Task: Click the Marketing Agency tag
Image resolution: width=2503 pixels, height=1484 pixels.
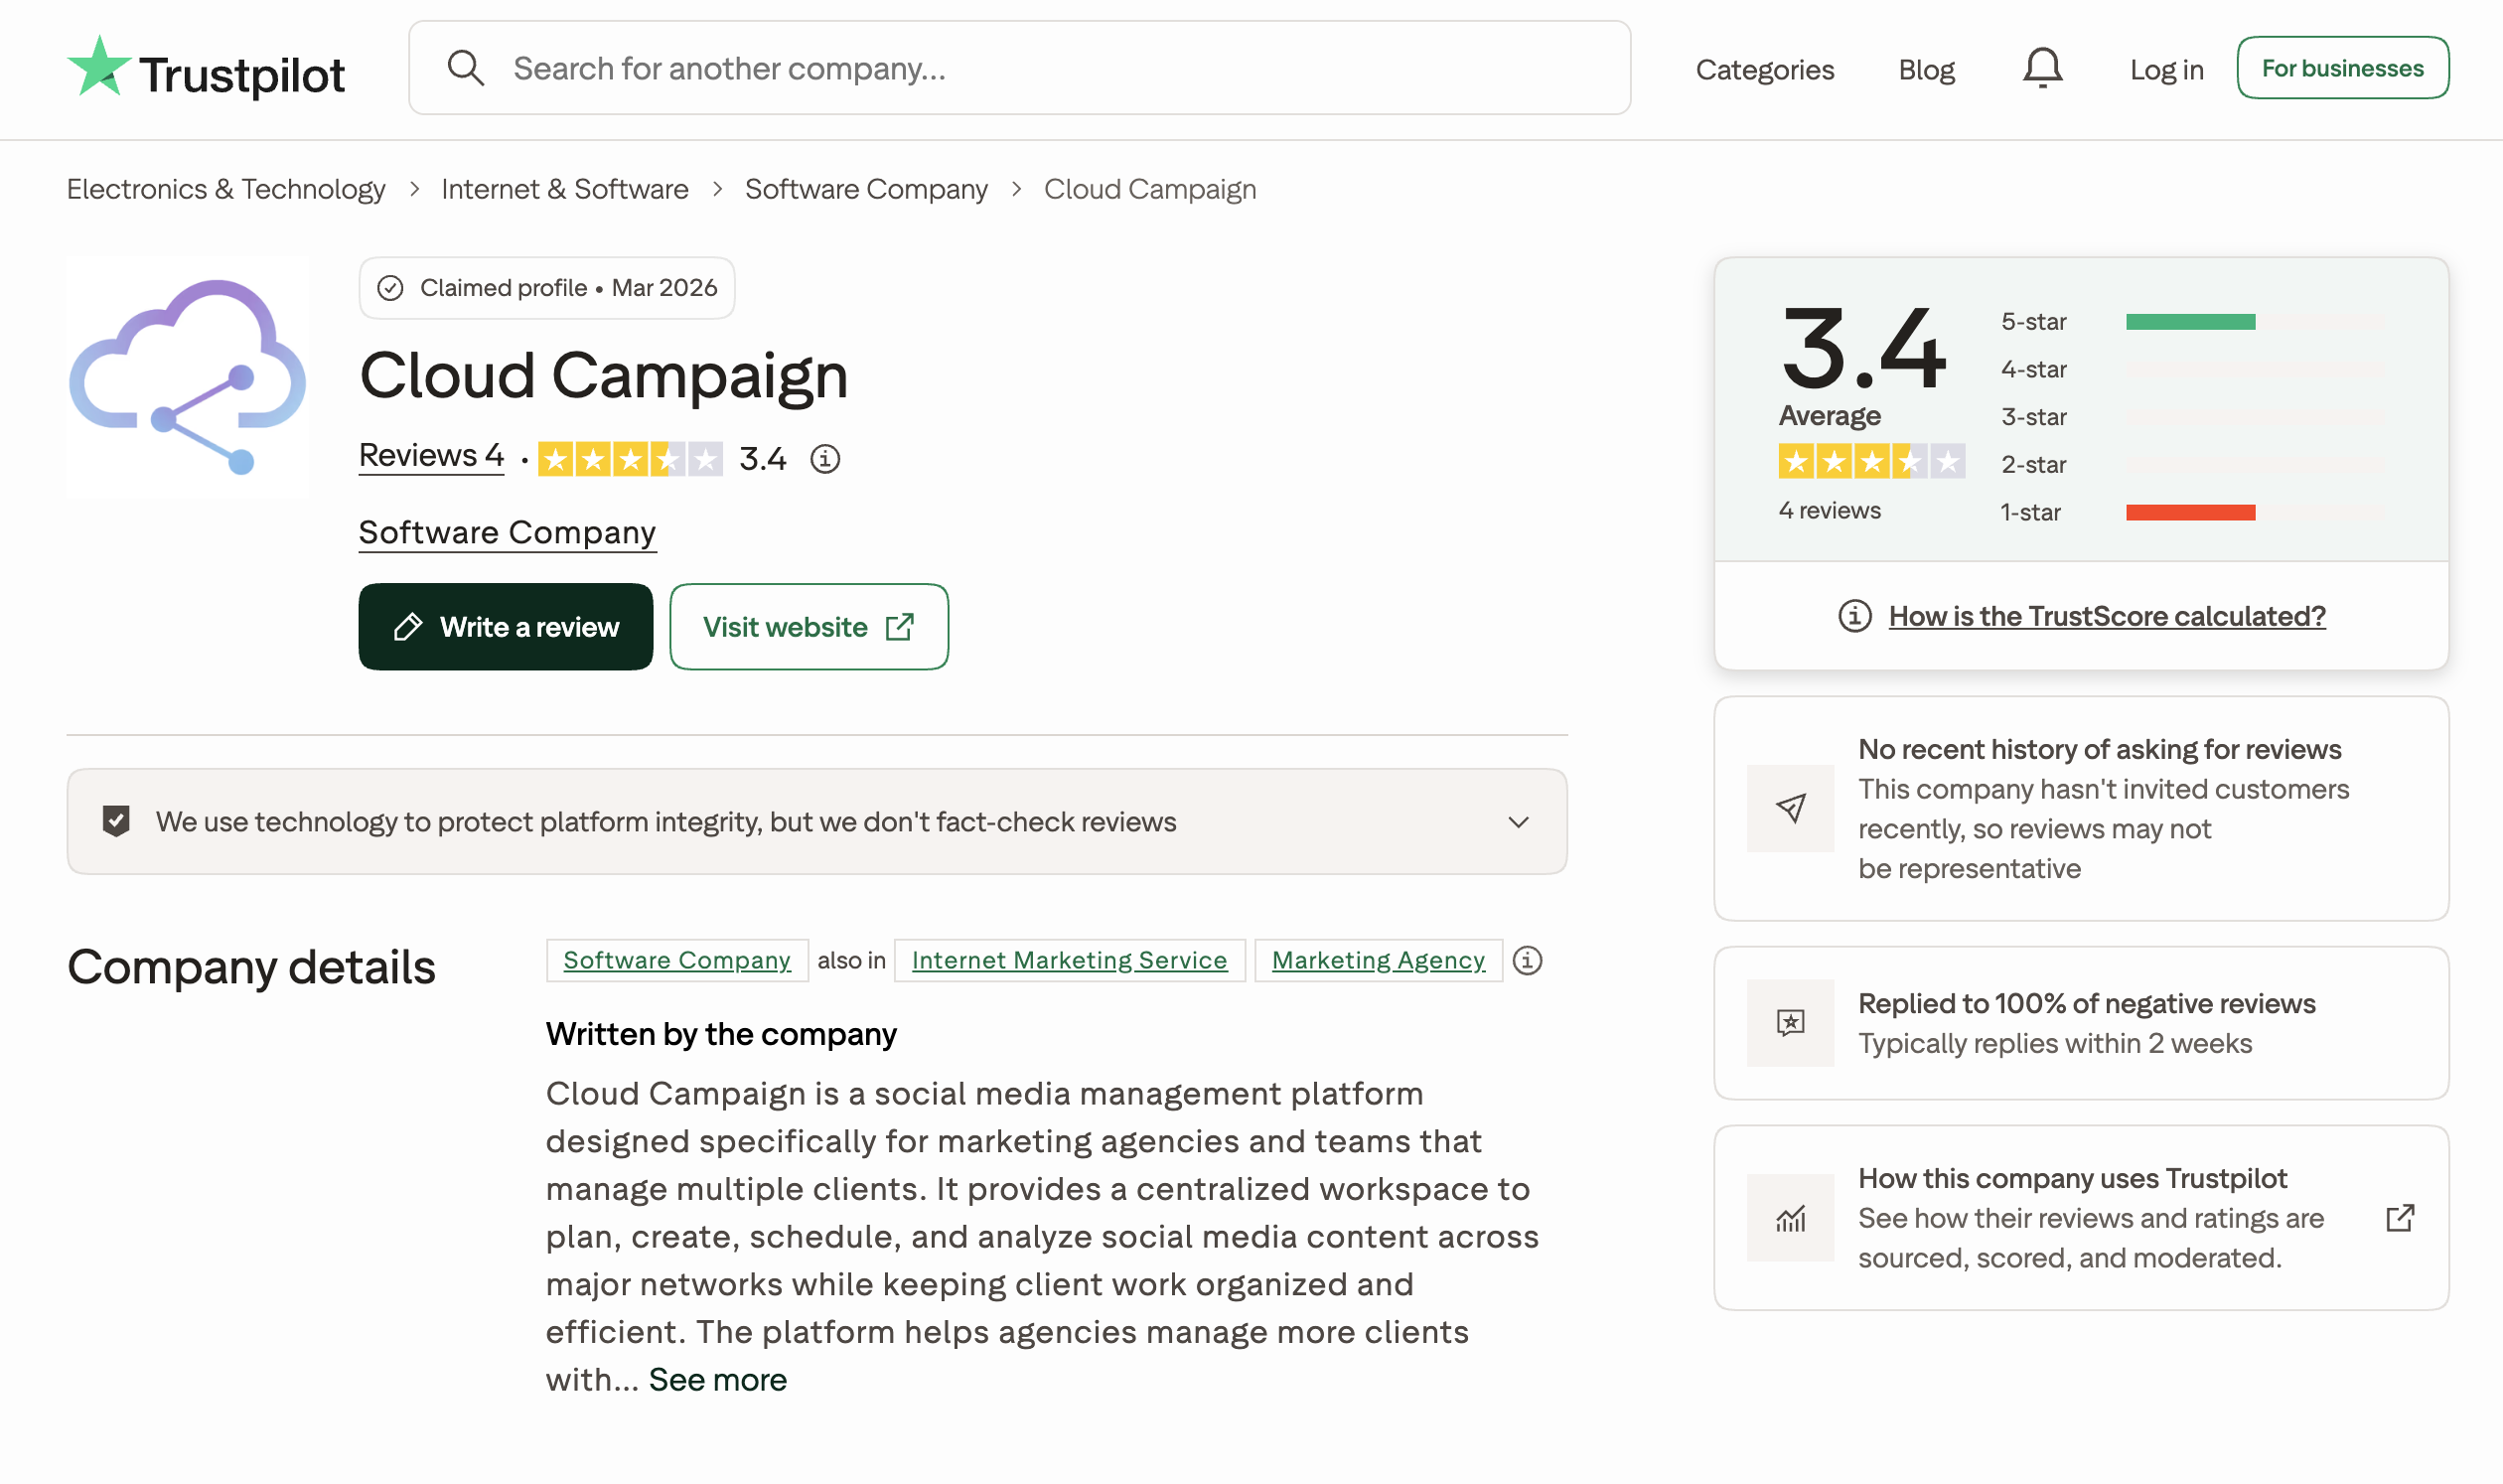Action: coord(1378,960)
